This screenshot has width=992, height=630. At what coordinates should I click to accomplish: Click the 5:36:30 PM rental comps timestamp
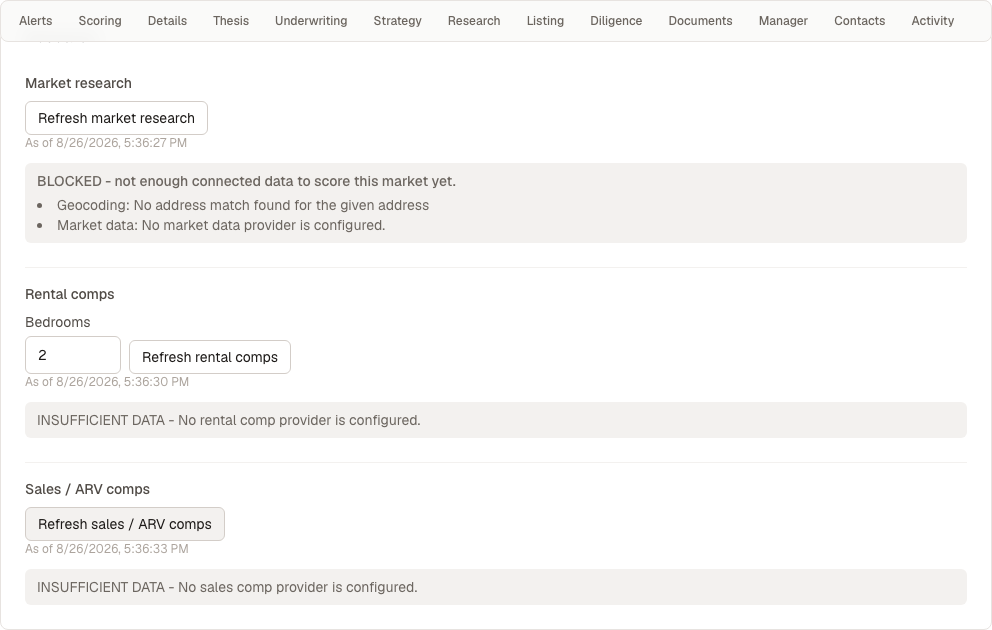pos(107,382)
